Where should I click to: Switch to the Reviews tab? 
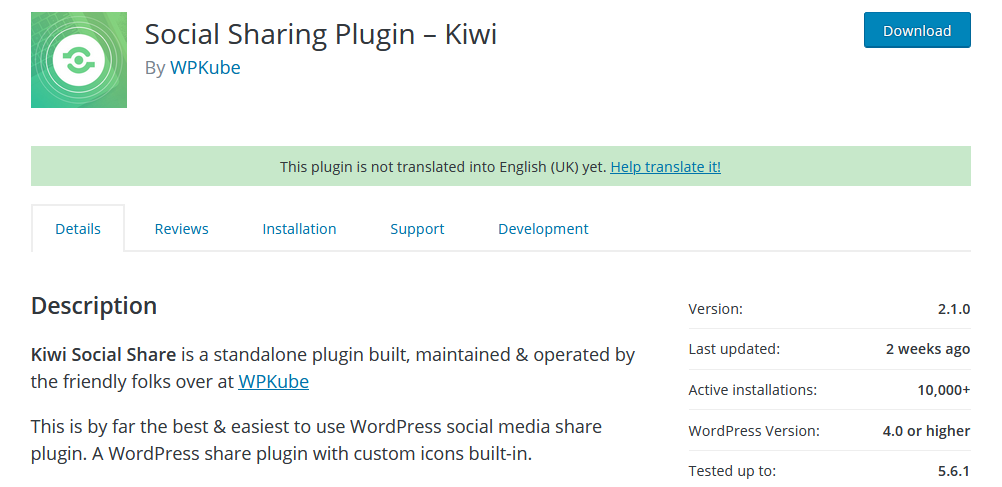point(181,229)
